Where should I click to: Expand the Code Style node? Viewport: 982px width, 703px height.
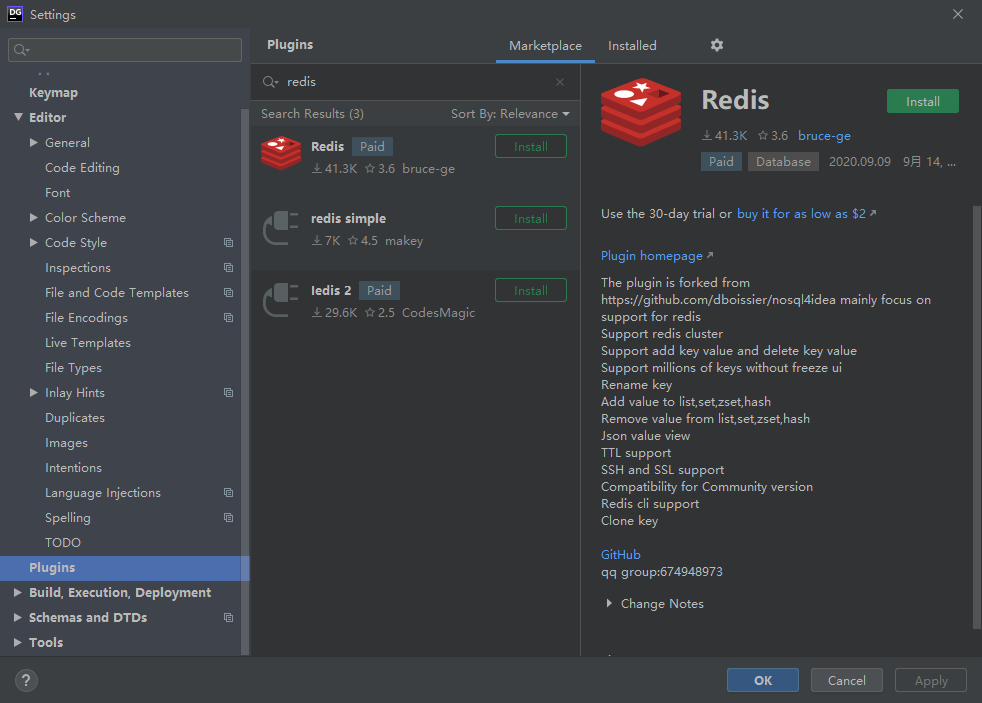coord(34,242)
